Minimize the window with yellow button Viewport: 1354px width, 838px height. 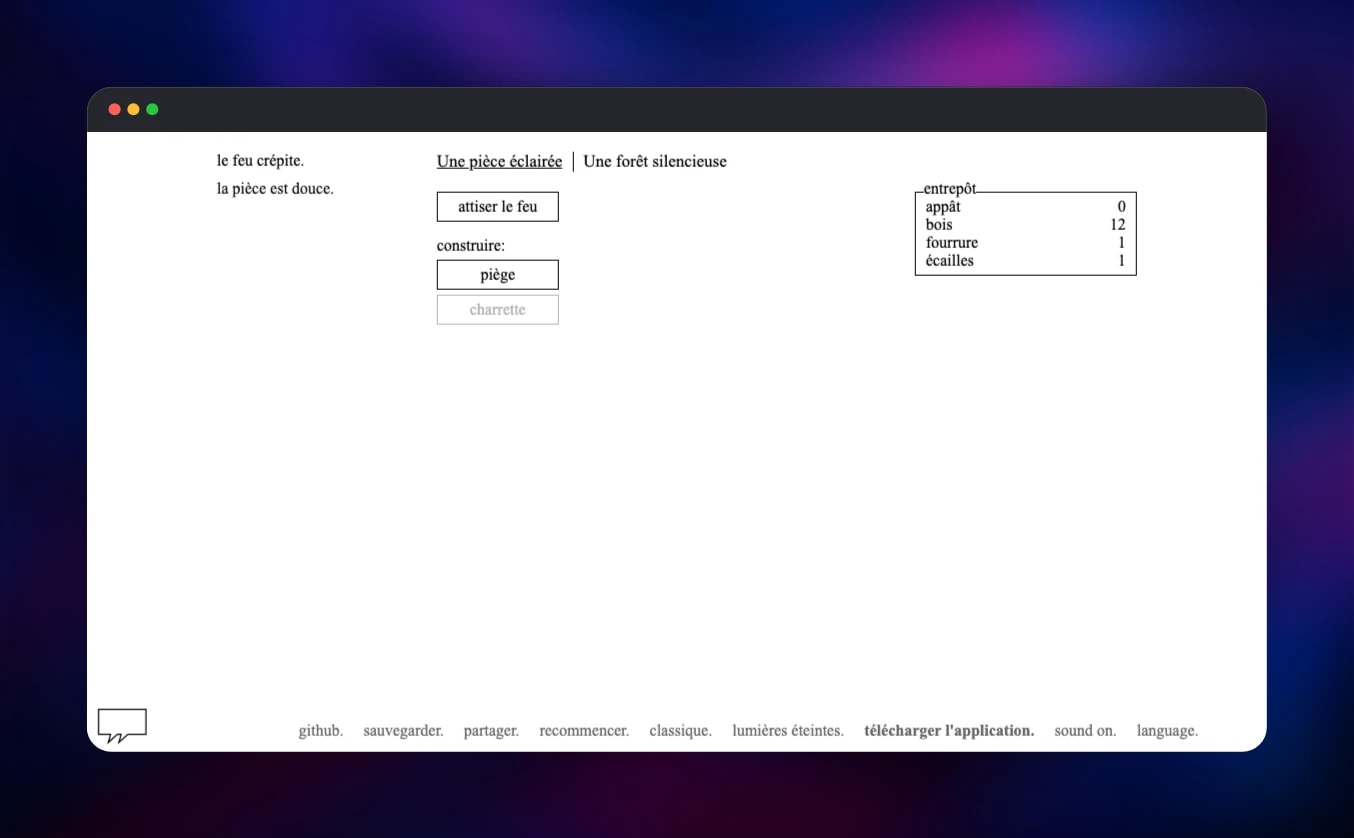point(133,109)
